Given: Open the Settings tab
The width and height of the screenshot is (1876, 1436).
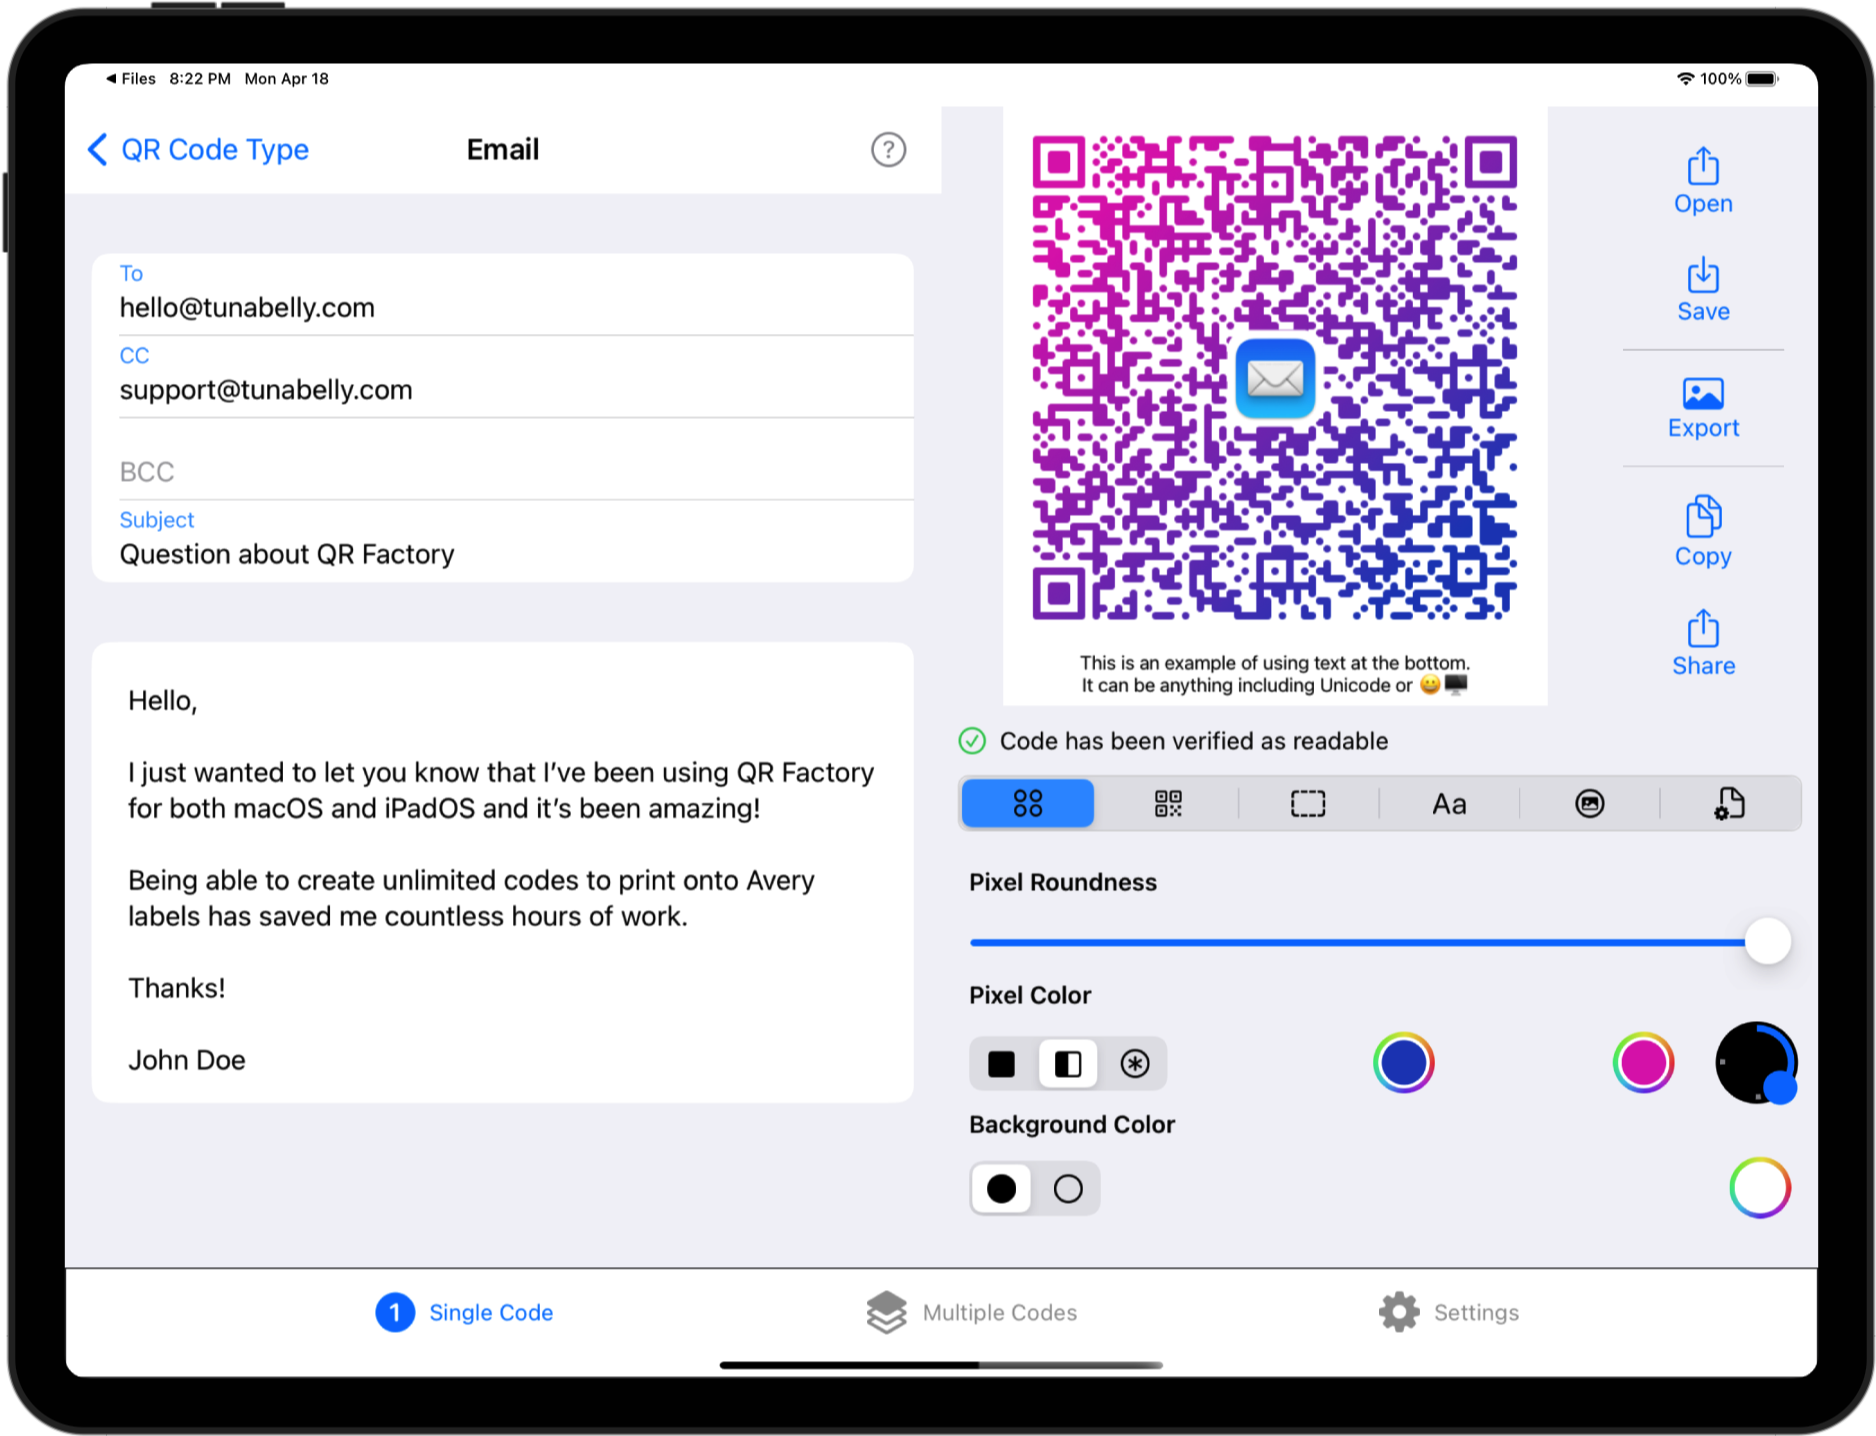Looking at the screenshot, I should pos(1449,1313).
